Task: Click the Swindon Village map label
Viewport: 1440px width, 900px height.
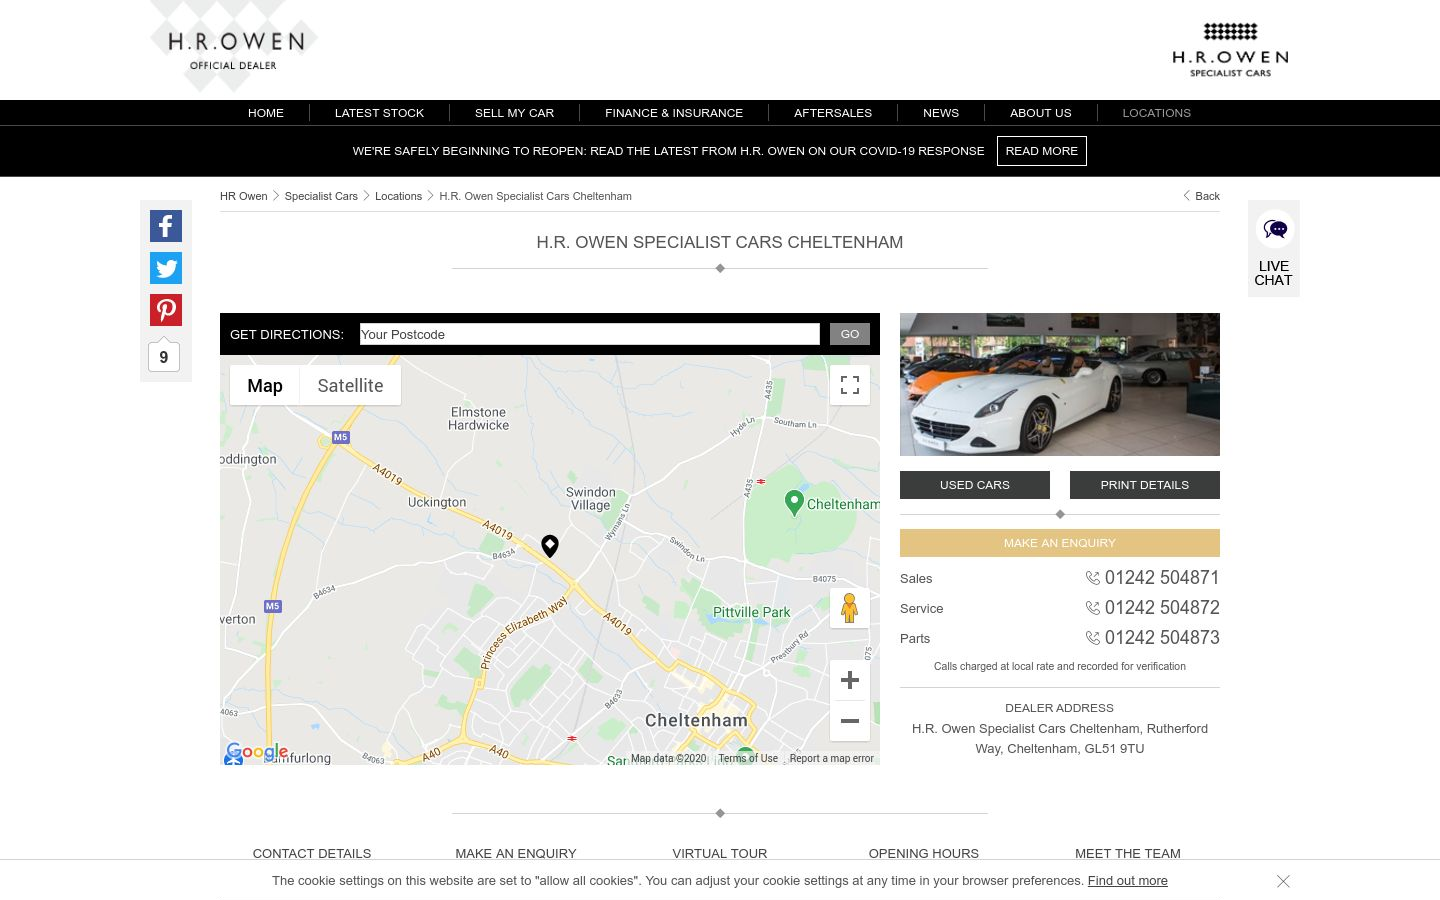Action: tap(590, 499)
